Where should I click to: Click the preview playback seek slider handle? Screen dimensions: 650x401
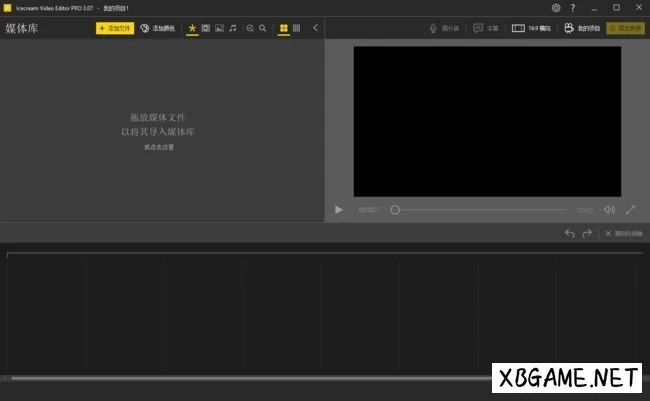click(395, 210)
